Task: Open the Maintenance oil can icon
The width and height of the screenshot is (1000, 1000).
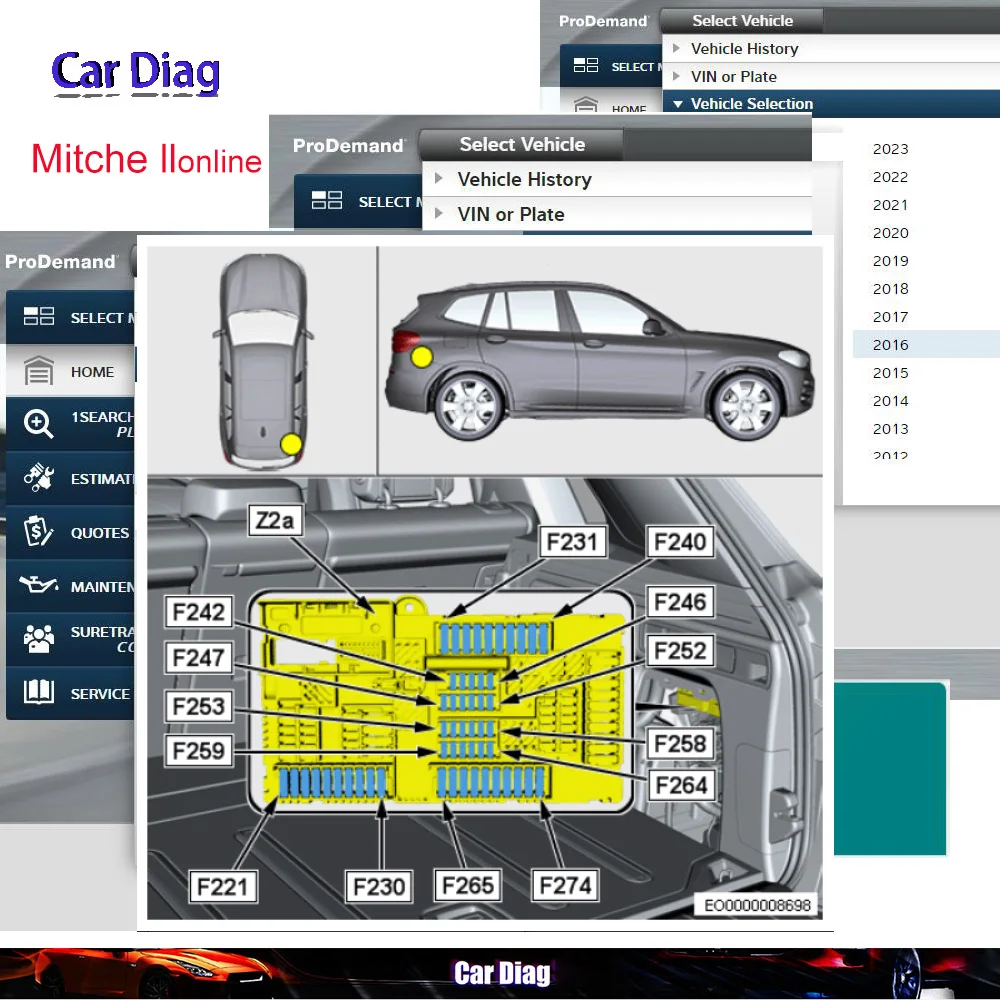Action: 38,584
